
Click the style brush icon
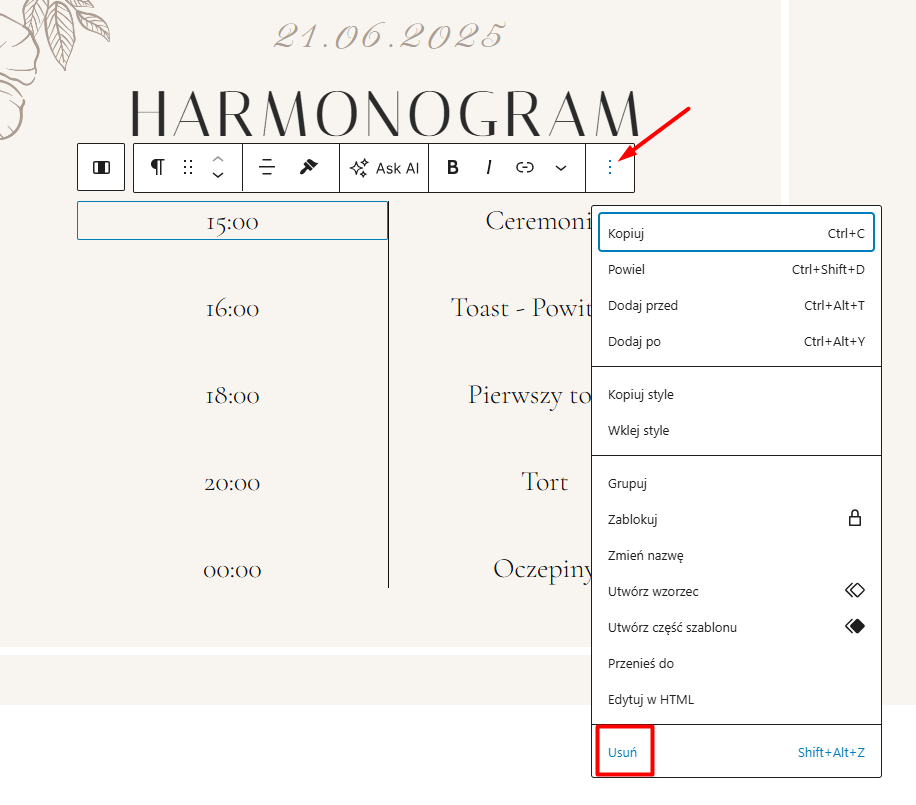pos(309,167)
